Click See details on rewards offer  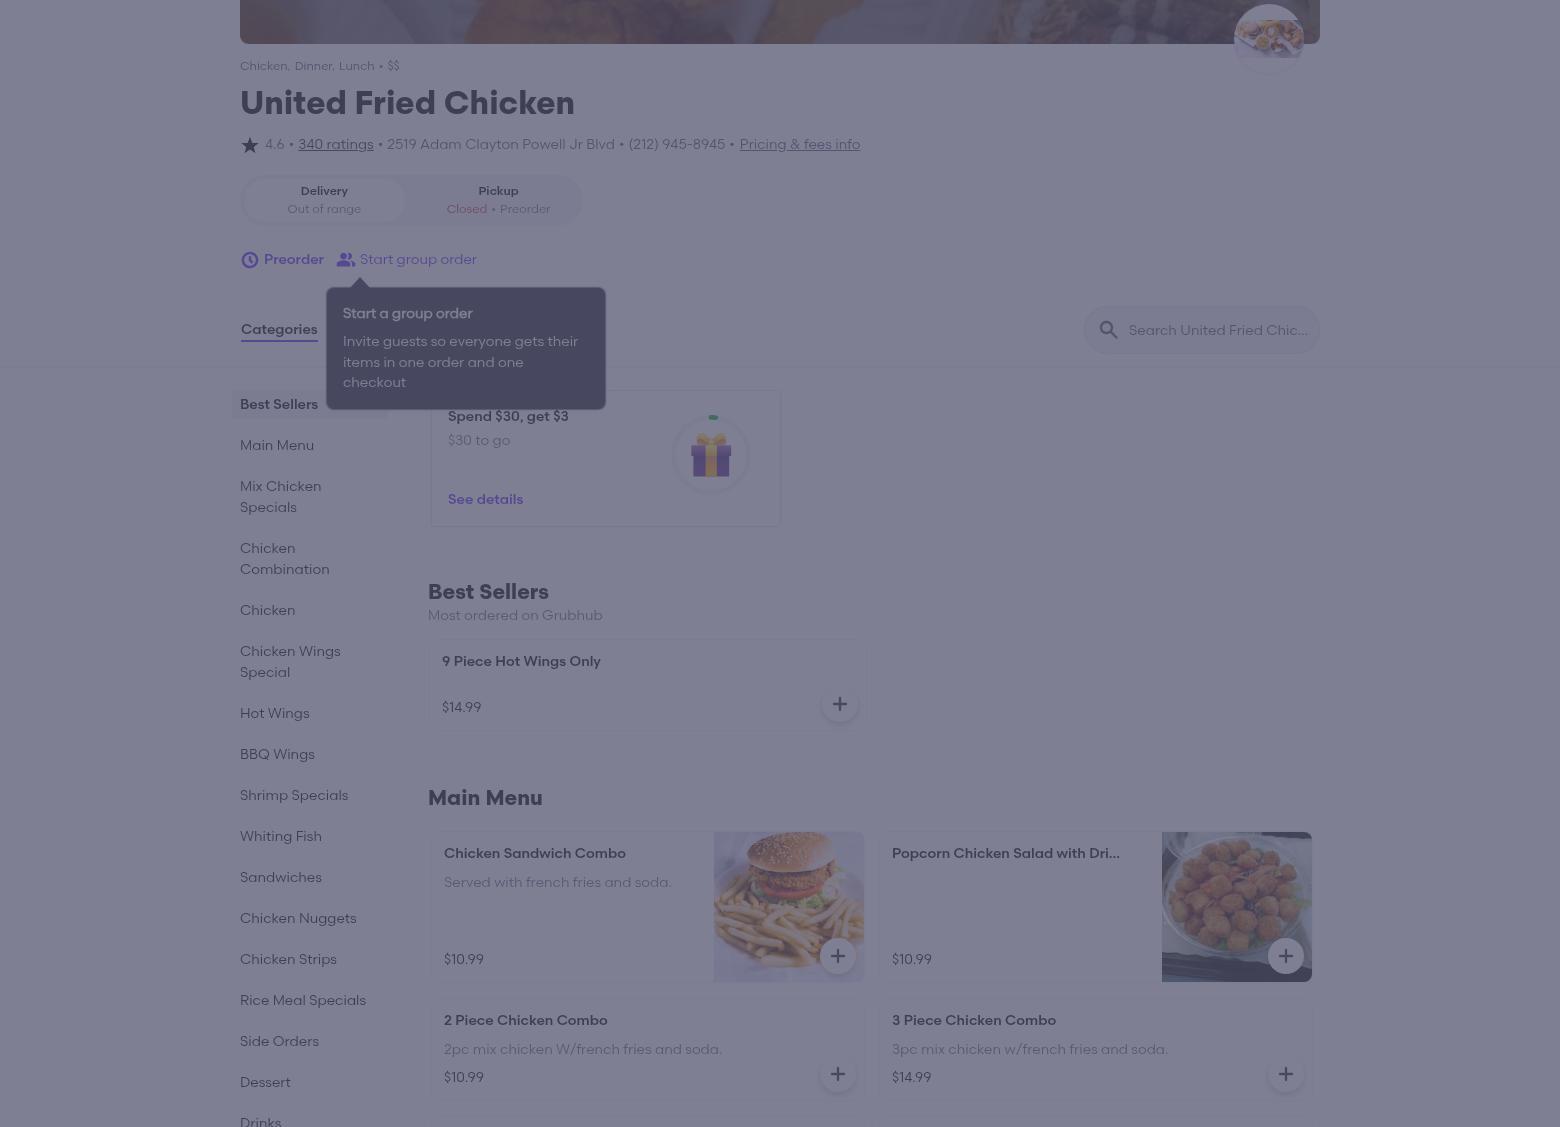[x=485, y=499]
